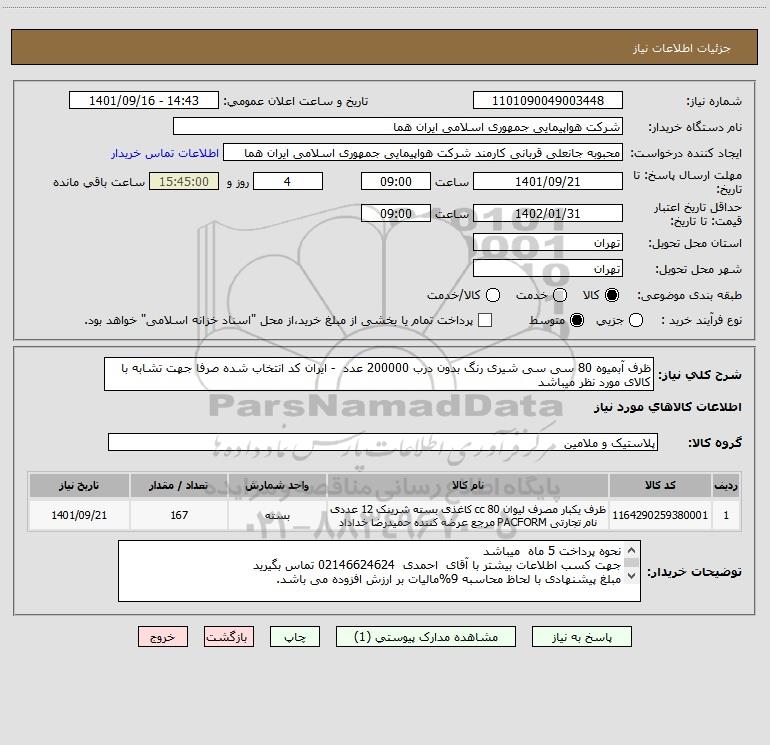Select the متوسط purchase type radio
Image resolution: width=770 pixels, height=745 pixels.
click(x=577, y=320)
